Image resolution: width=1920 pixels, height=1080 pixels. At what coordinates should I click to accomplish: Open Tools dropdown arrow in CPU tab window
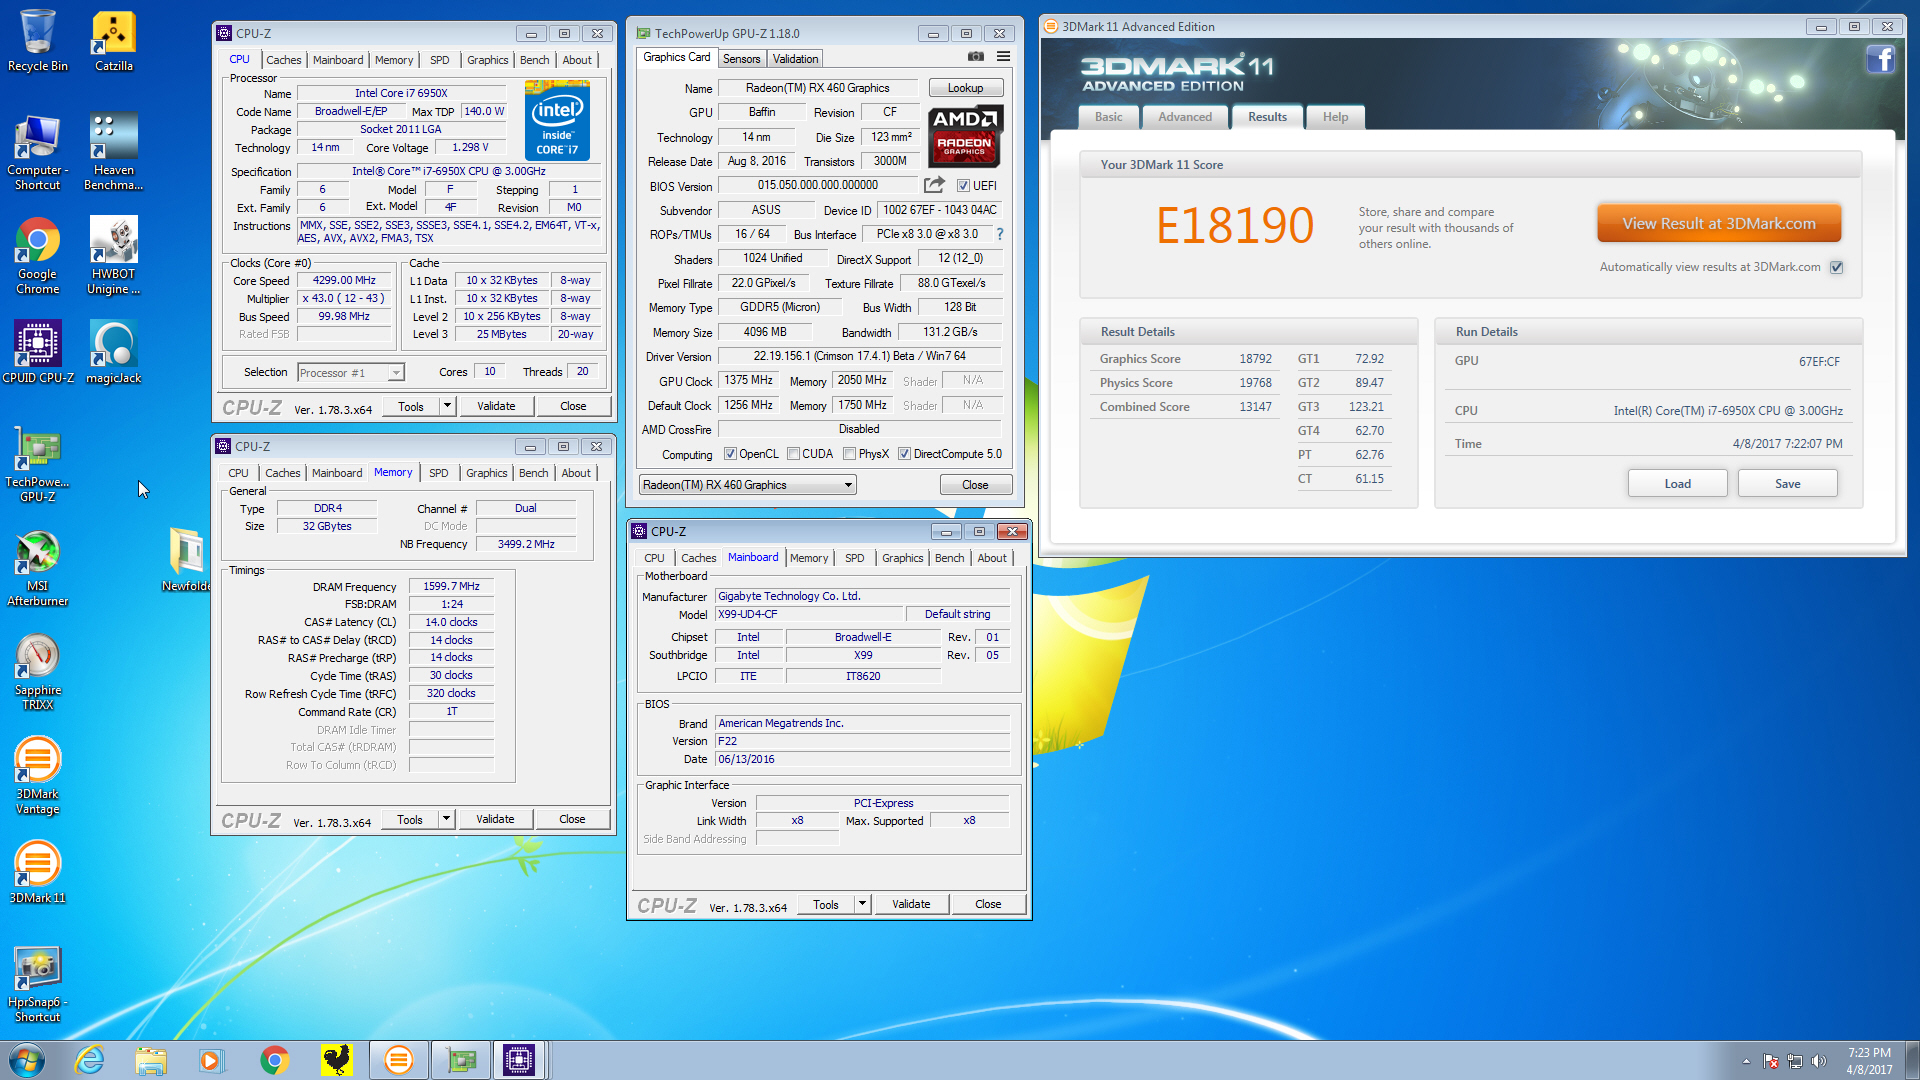447,406
